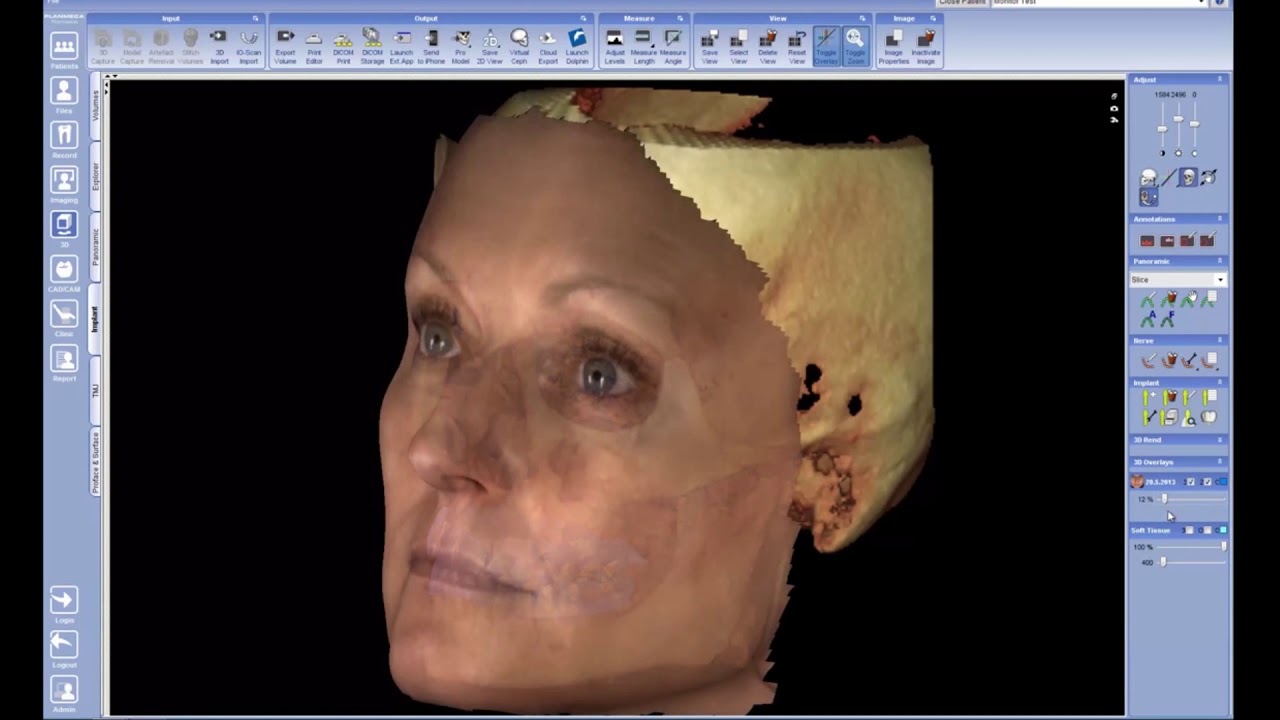This screenshot has width=1280, height=720.
Task: Click the magnifier icon in the Implant panel
Action: (x=1188, y=418)
